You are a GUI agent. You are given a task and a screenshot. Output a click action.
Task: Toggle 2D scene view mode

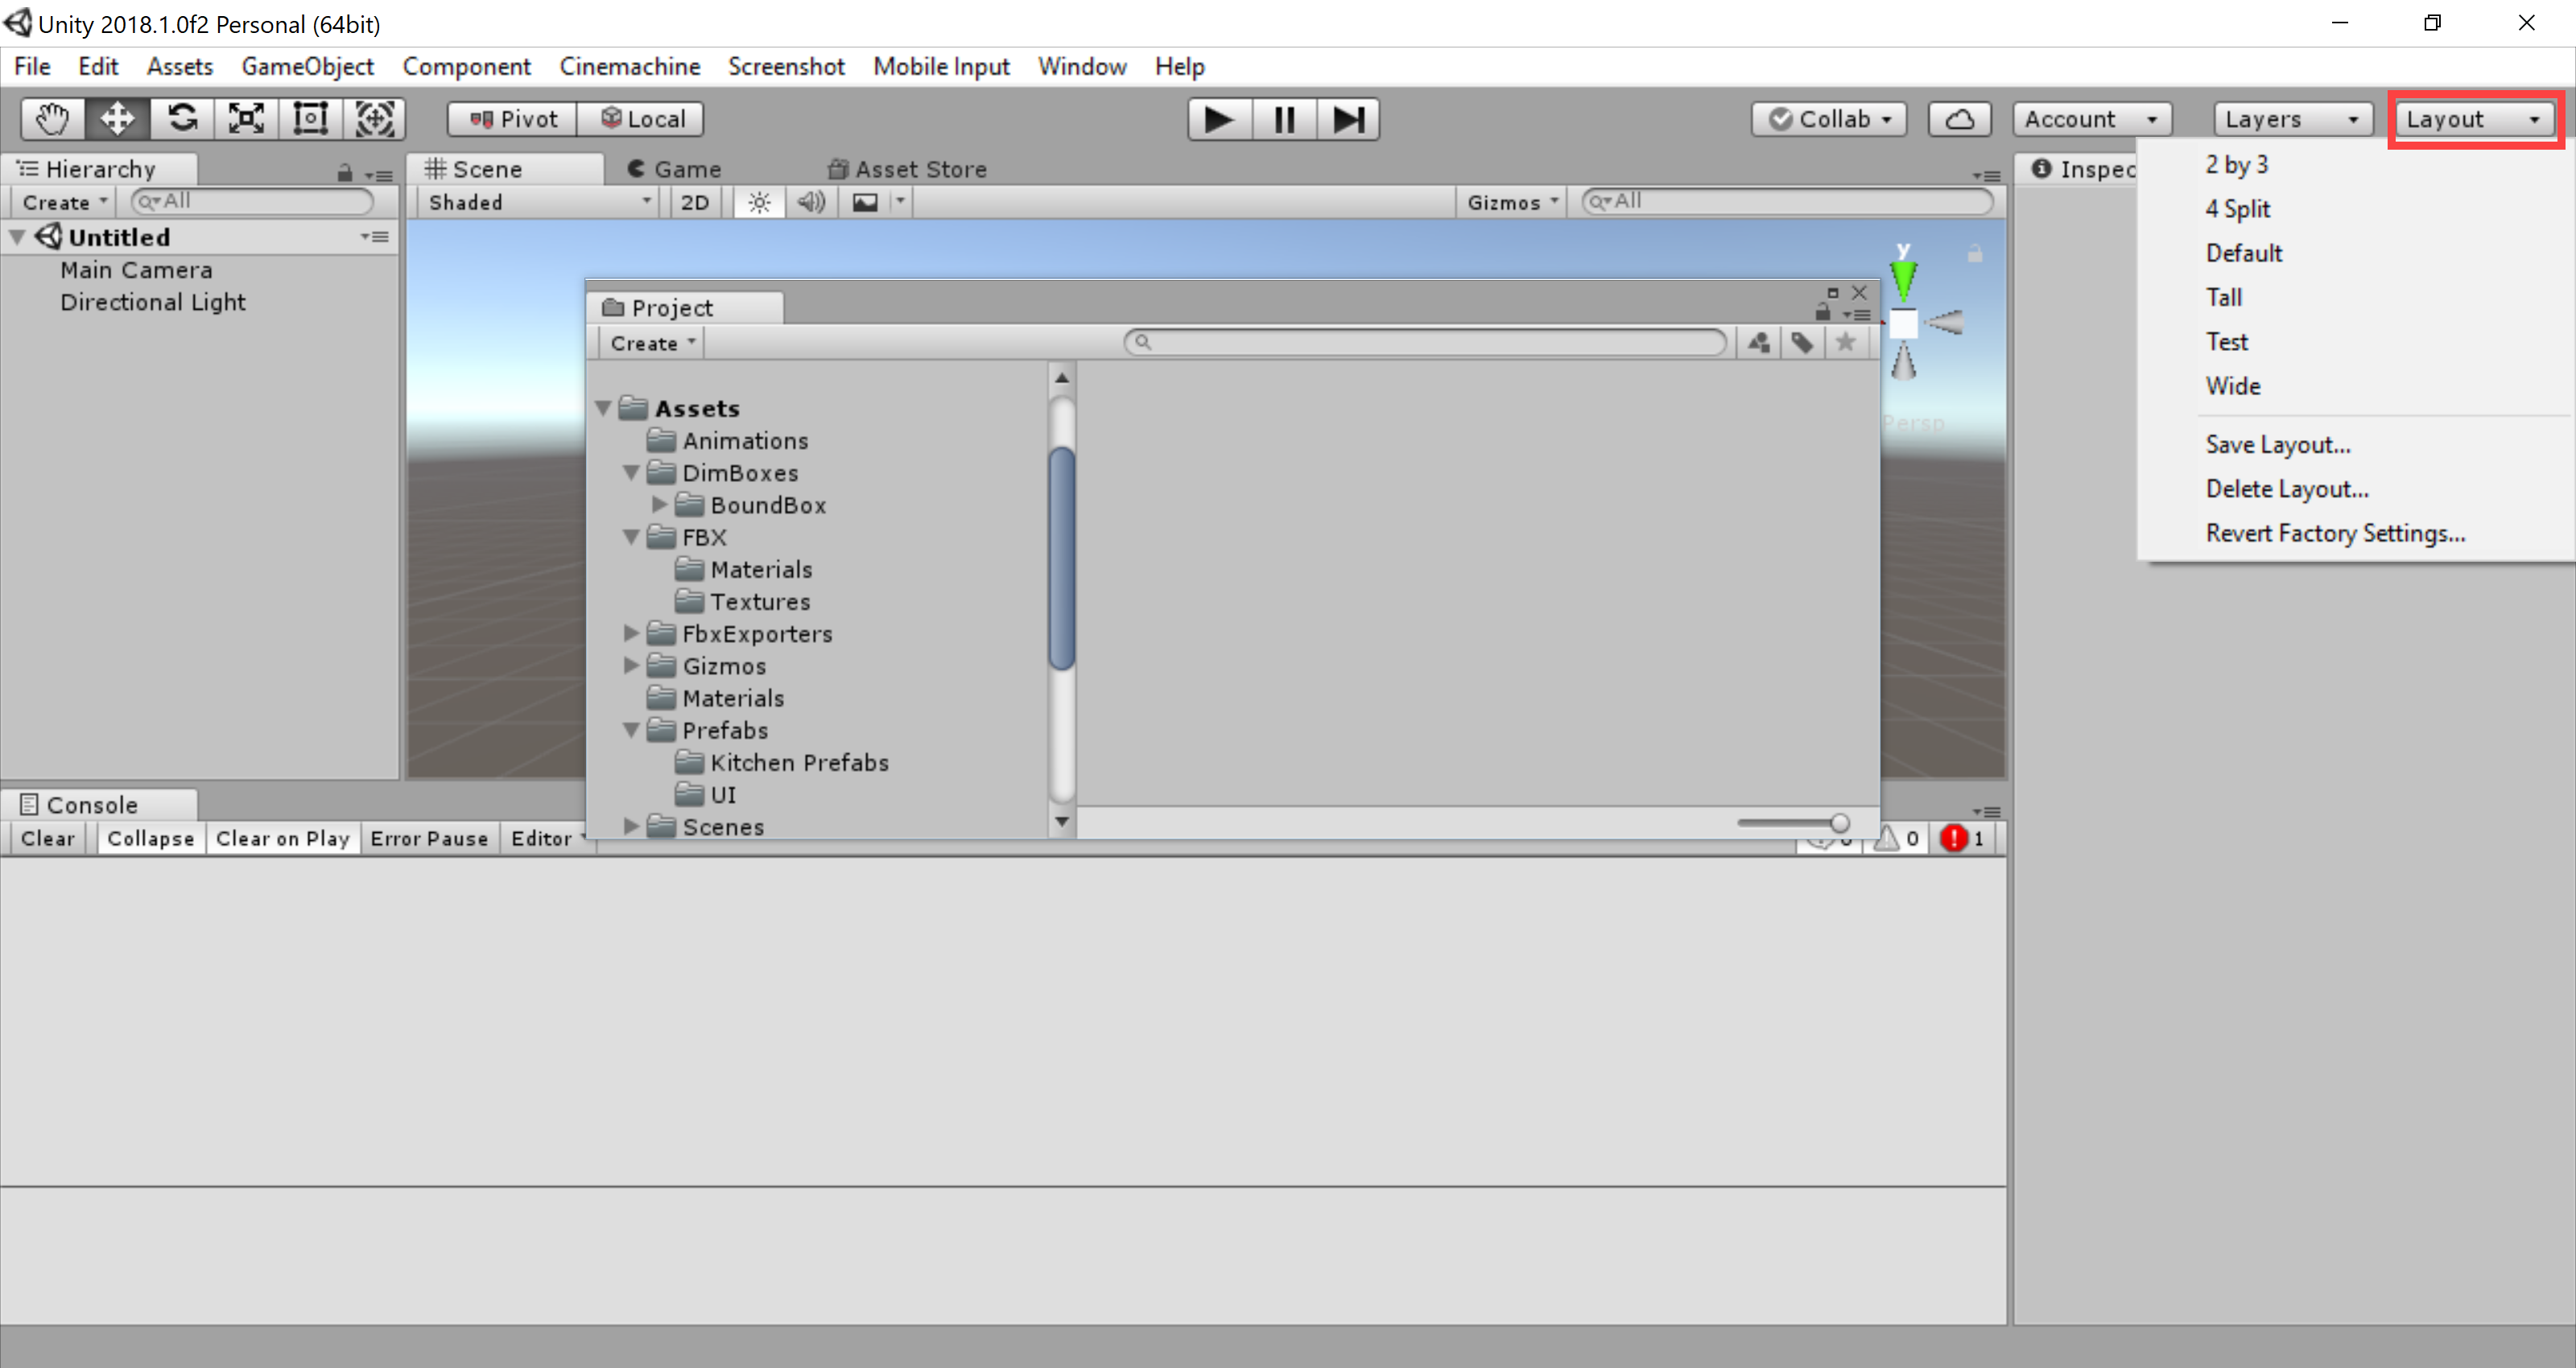(x=694, y=203)
